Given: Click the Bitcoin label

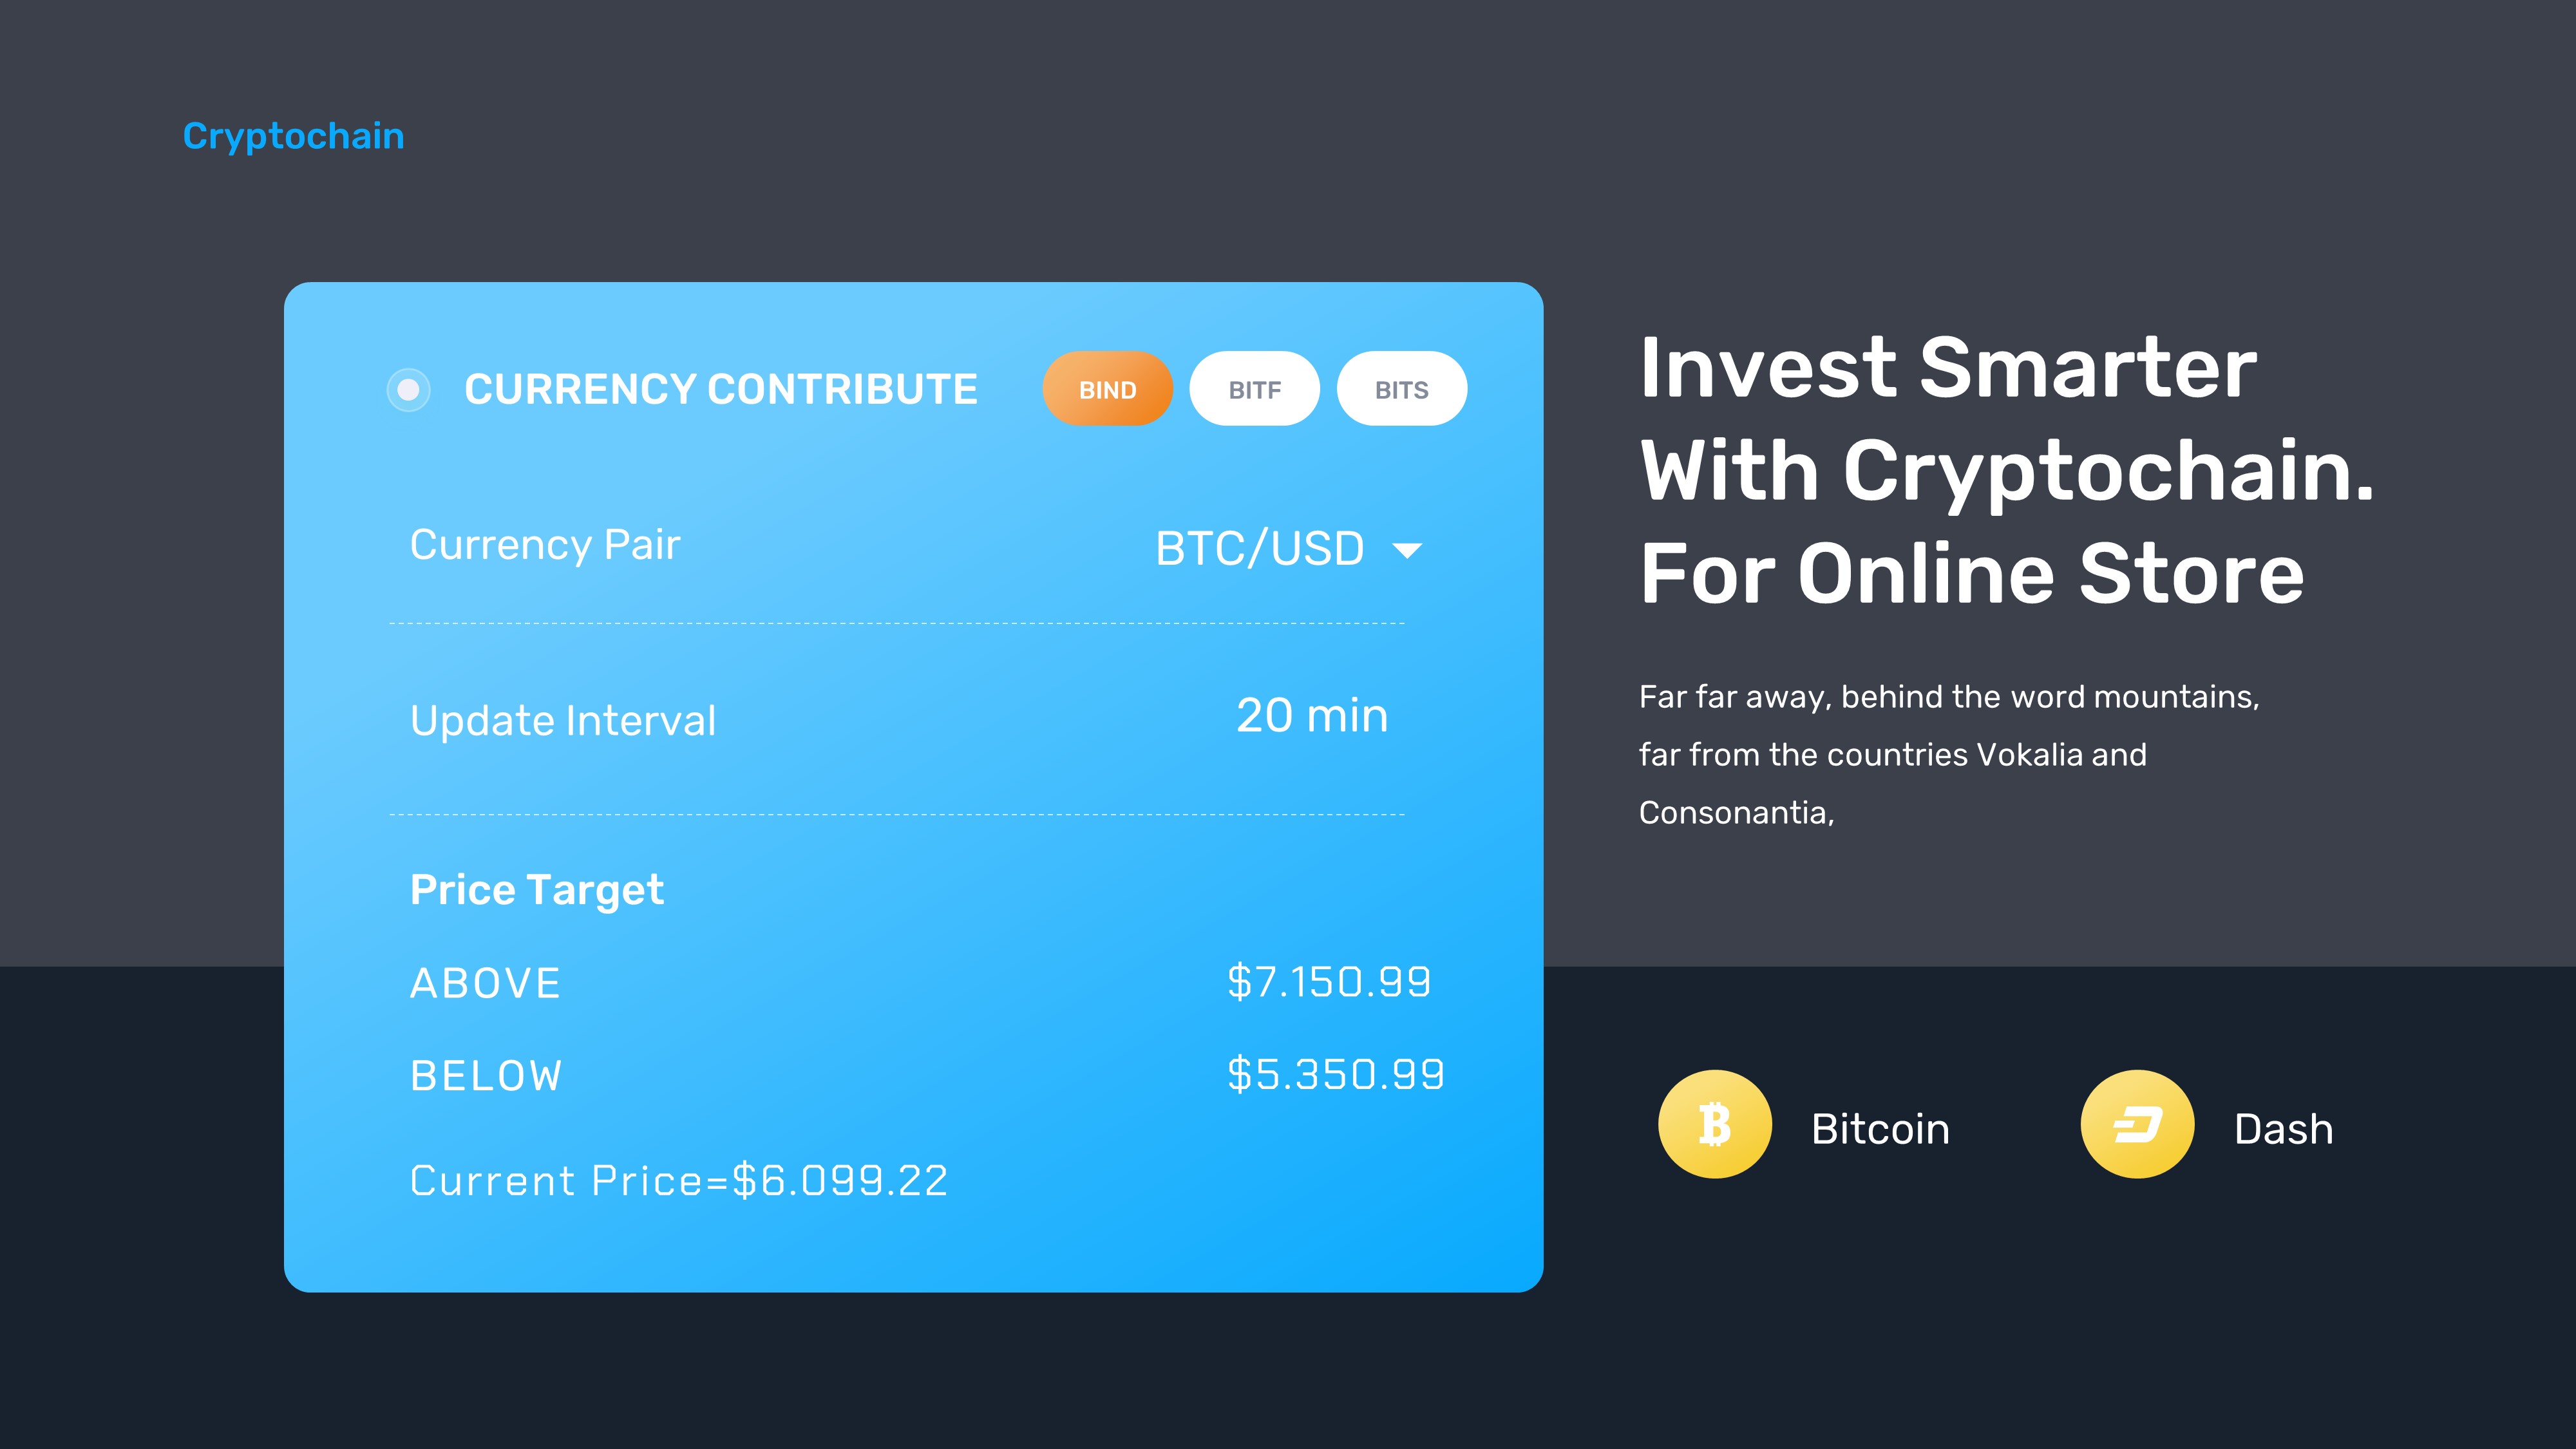Looking at the screenshot, I should [1880, 1129].
